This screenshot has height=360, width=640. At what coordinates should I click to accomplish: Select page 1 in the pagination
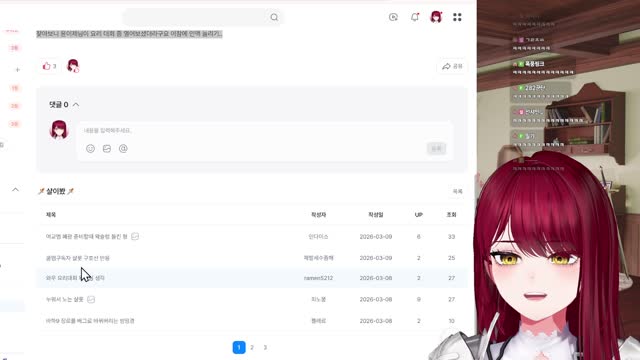click(x=239, y=347)
